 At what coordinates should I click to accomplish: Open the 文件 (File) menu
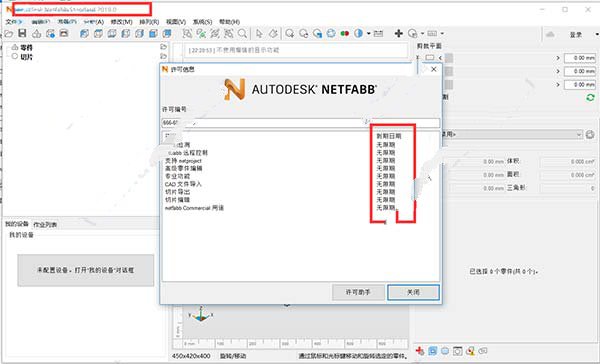coord(14,22)
